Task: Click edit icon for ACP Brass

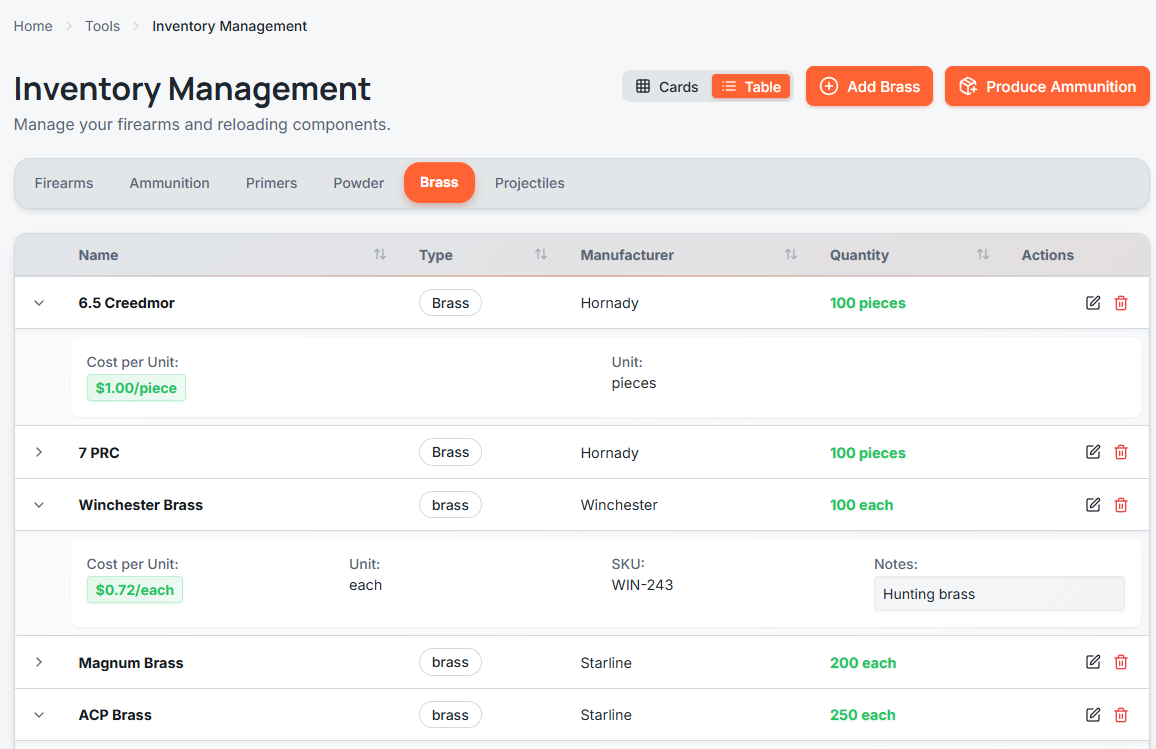Action: 1093,715
